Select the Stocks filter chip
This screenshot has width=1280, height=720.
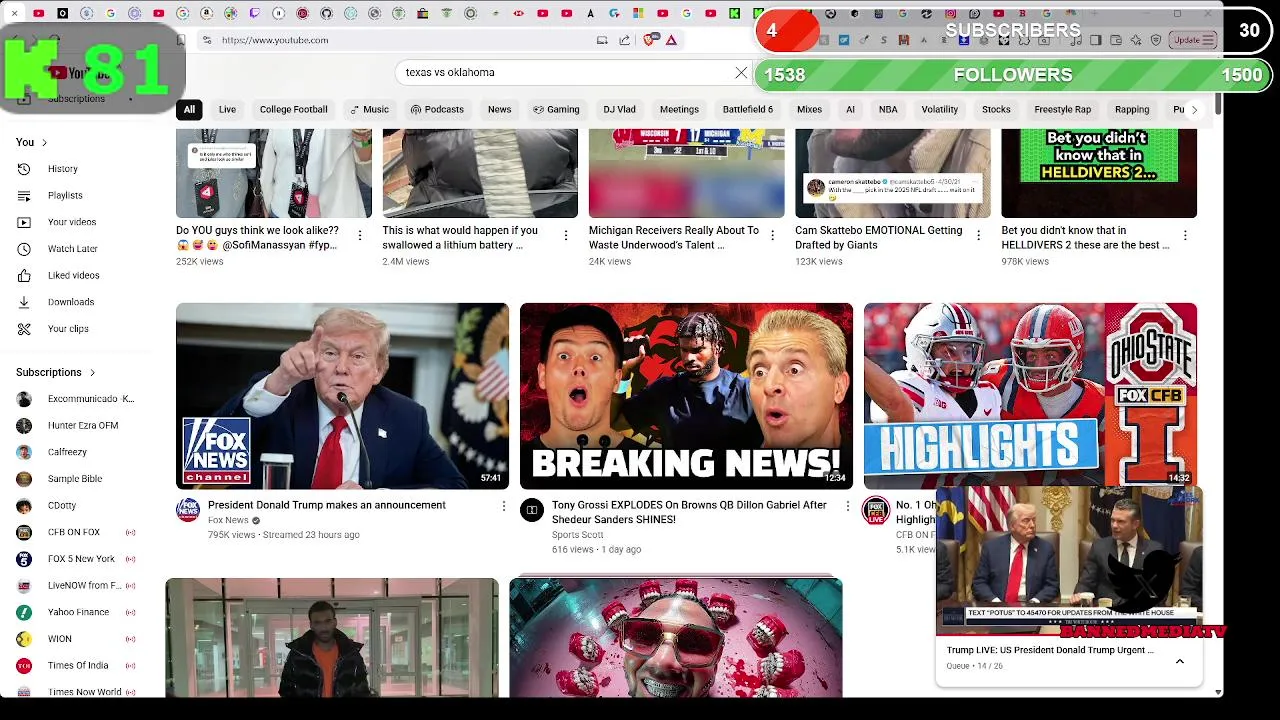pos(996,109)
